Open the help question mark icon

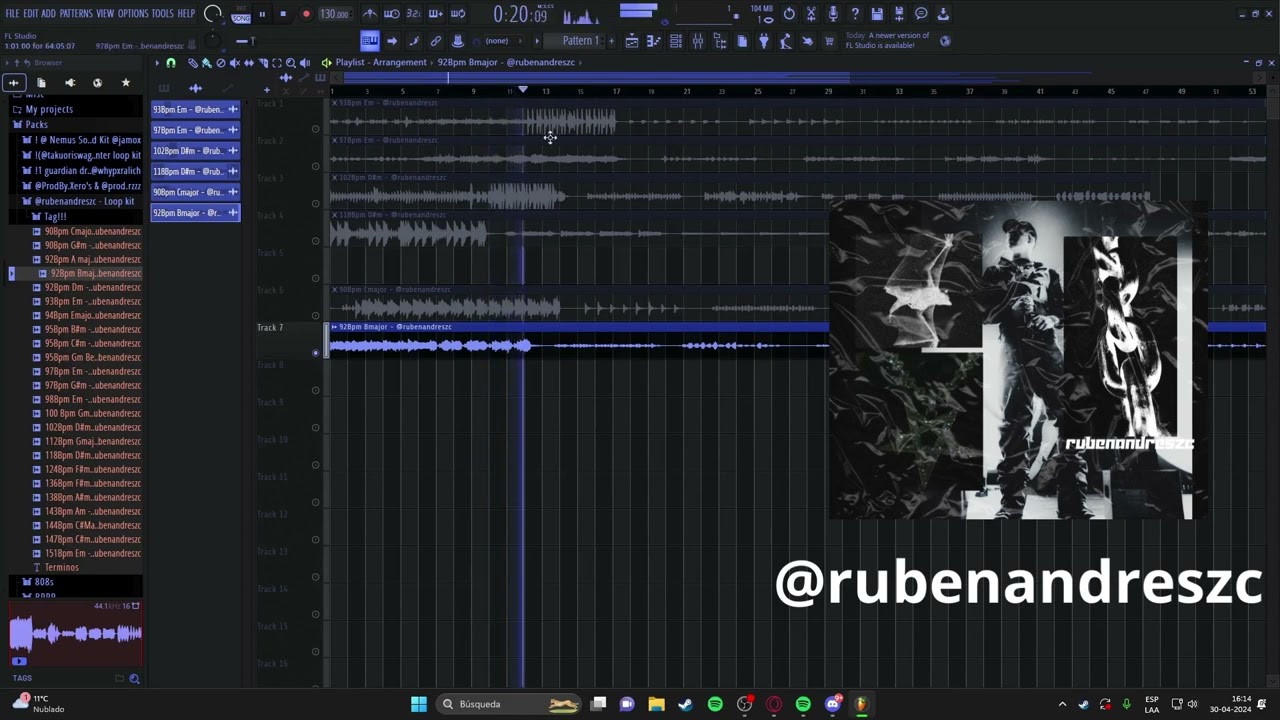(x=855, y=14)
